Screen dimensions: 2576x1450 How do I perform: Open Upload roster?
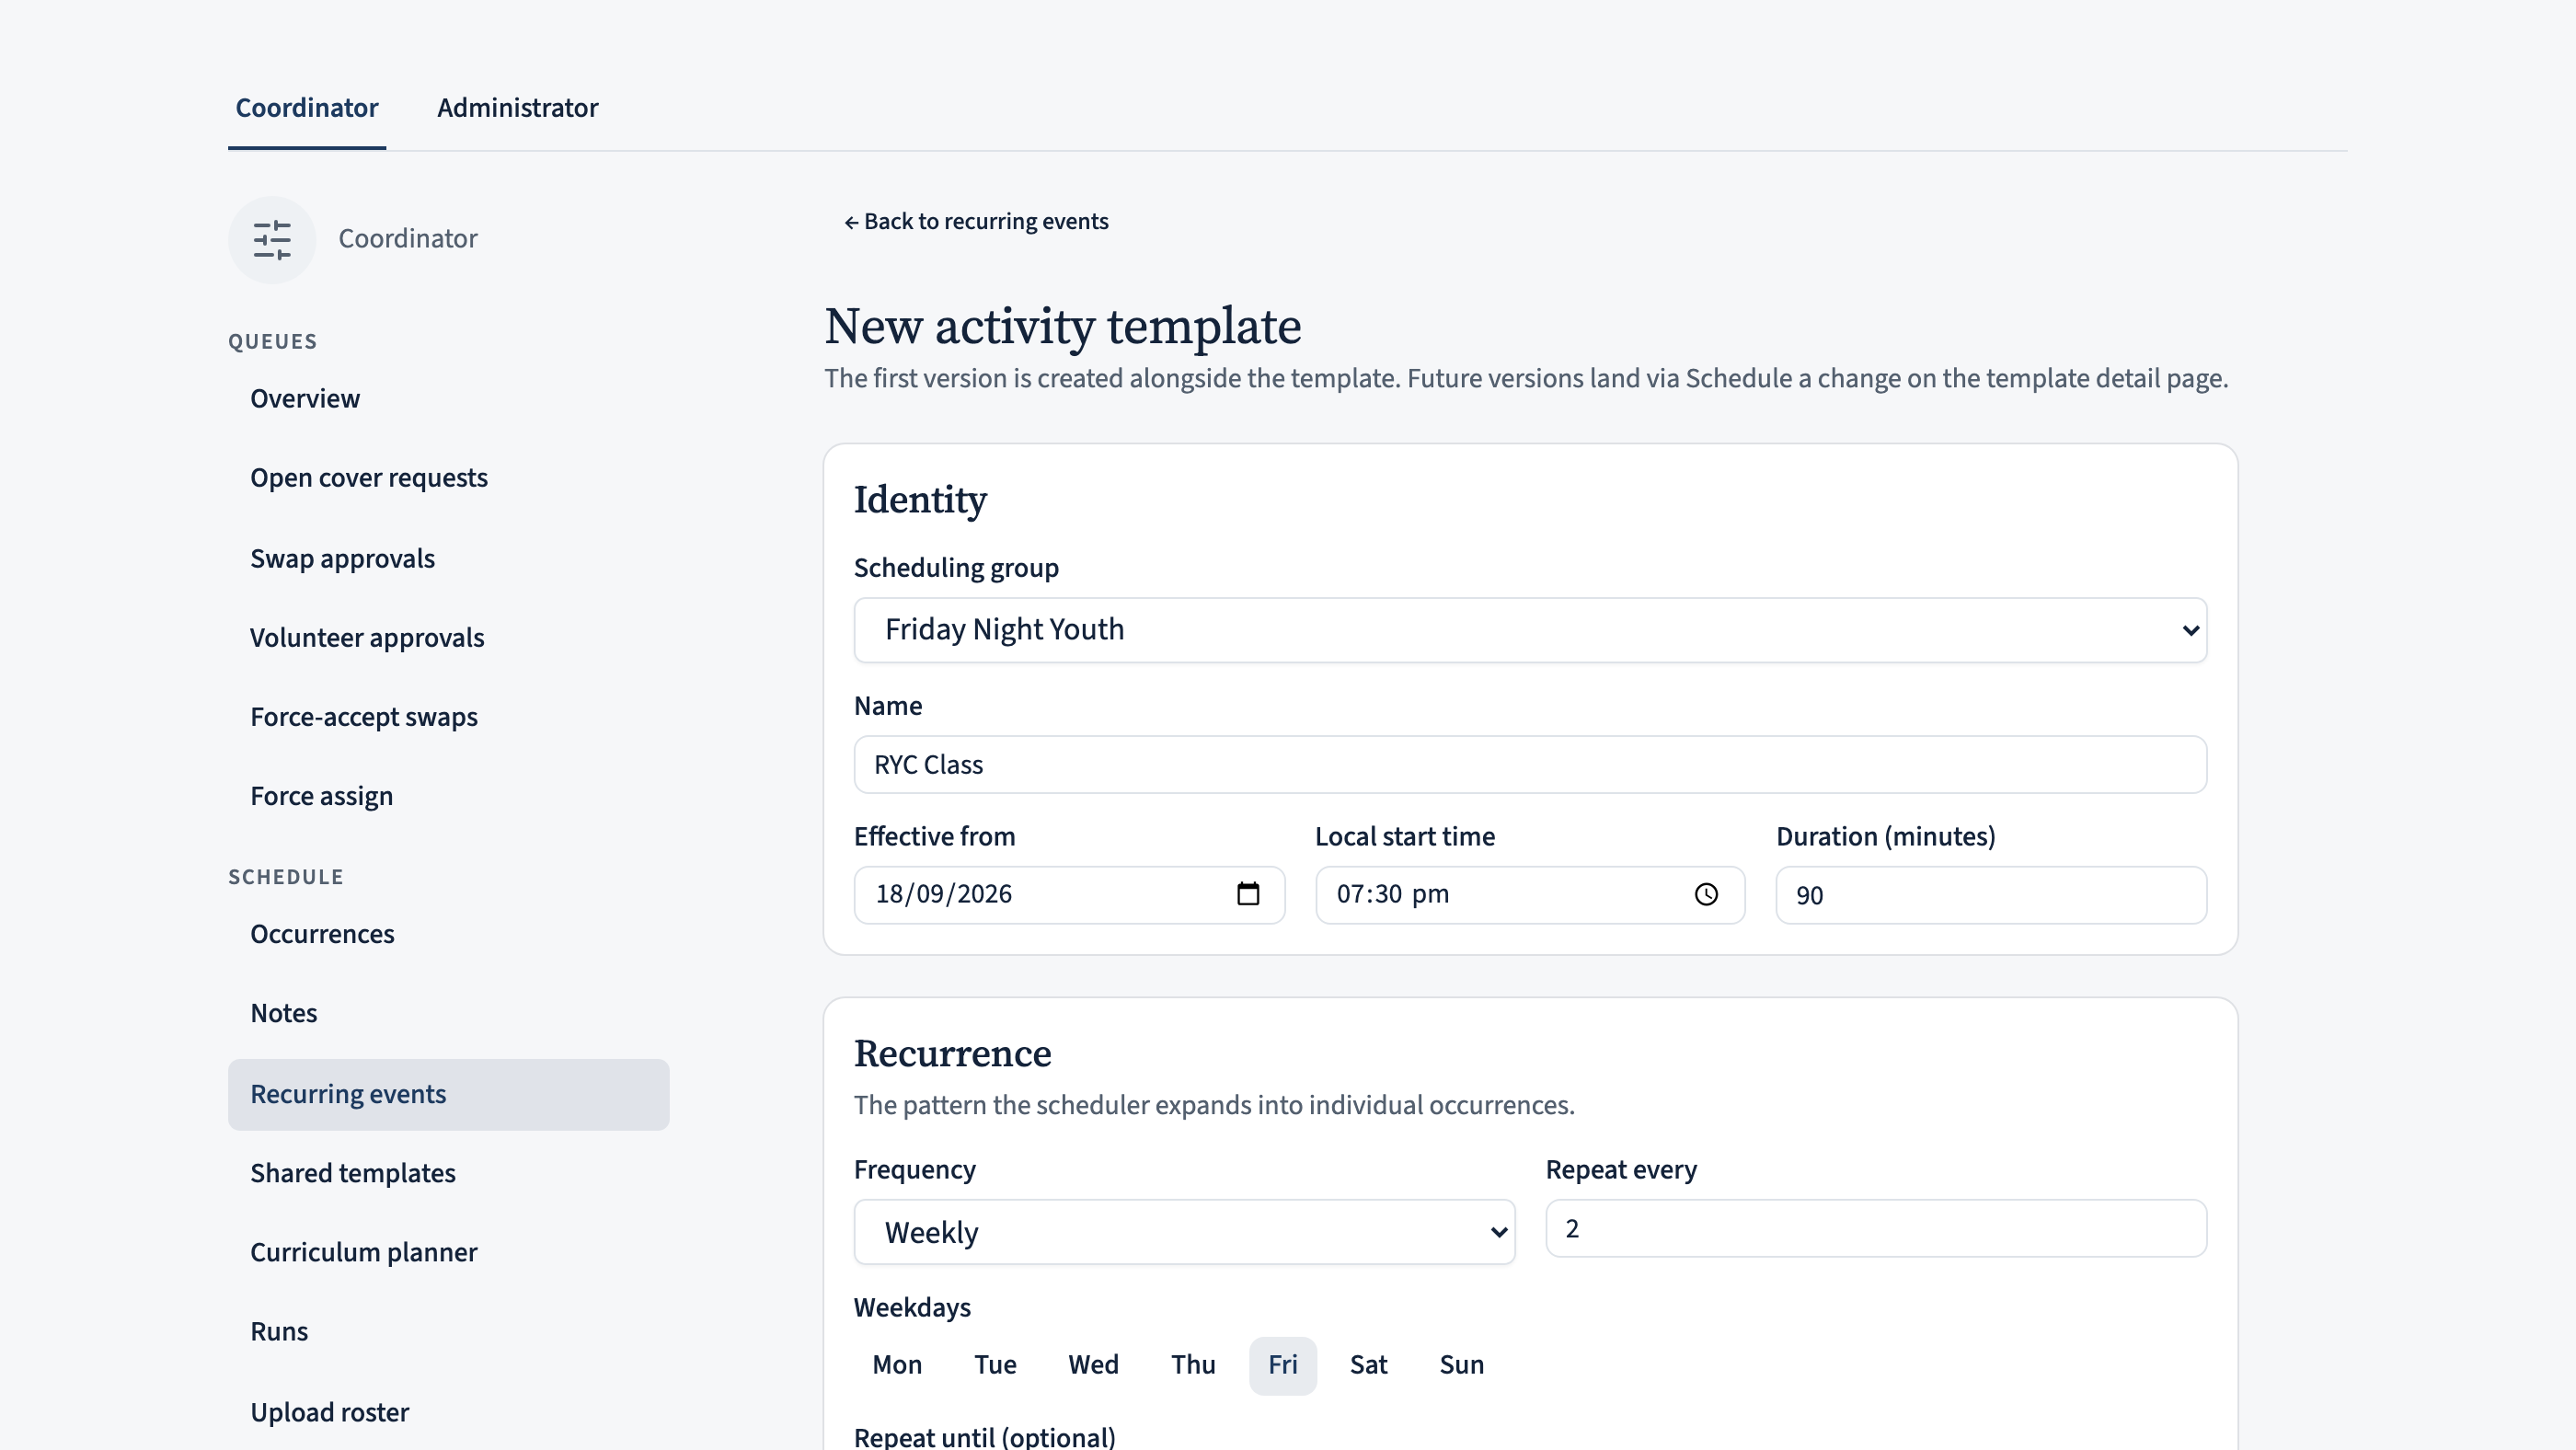[x=448, y=1412]
